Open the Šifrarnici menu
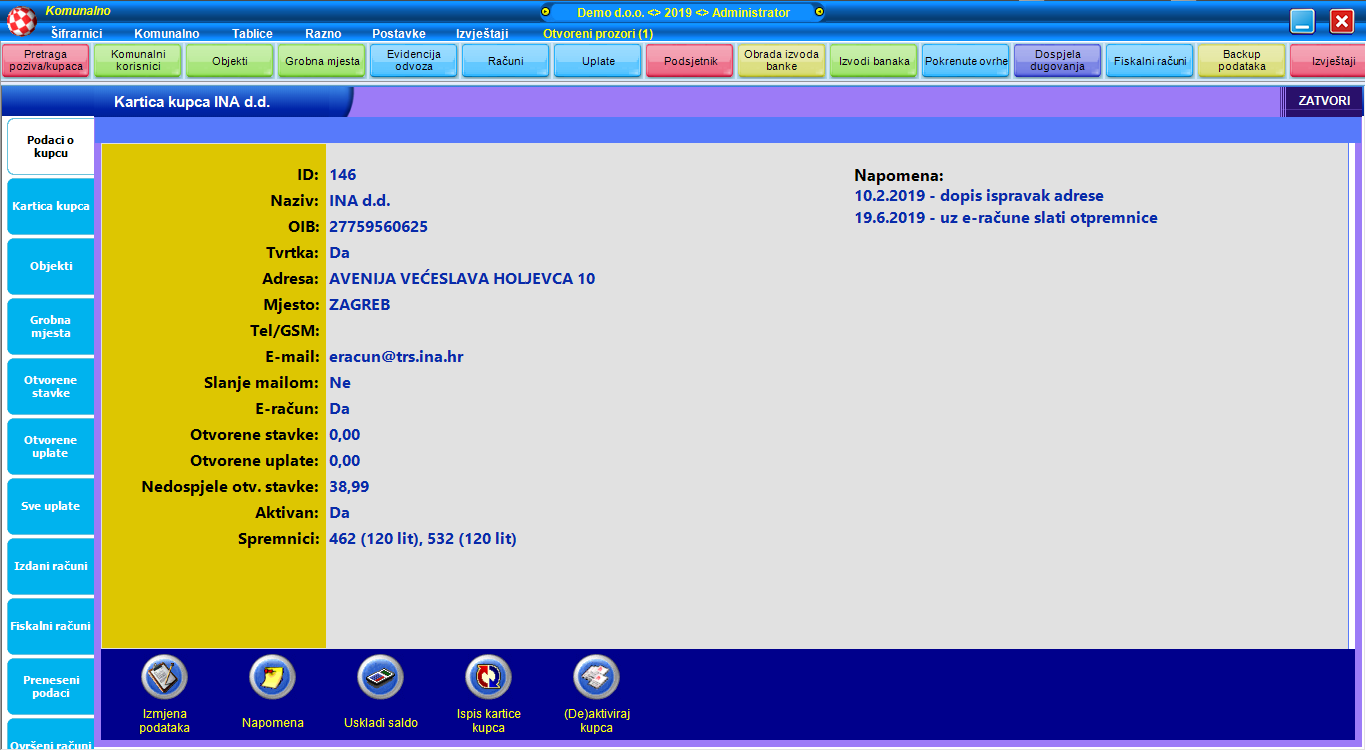 [x=77, y=33]
